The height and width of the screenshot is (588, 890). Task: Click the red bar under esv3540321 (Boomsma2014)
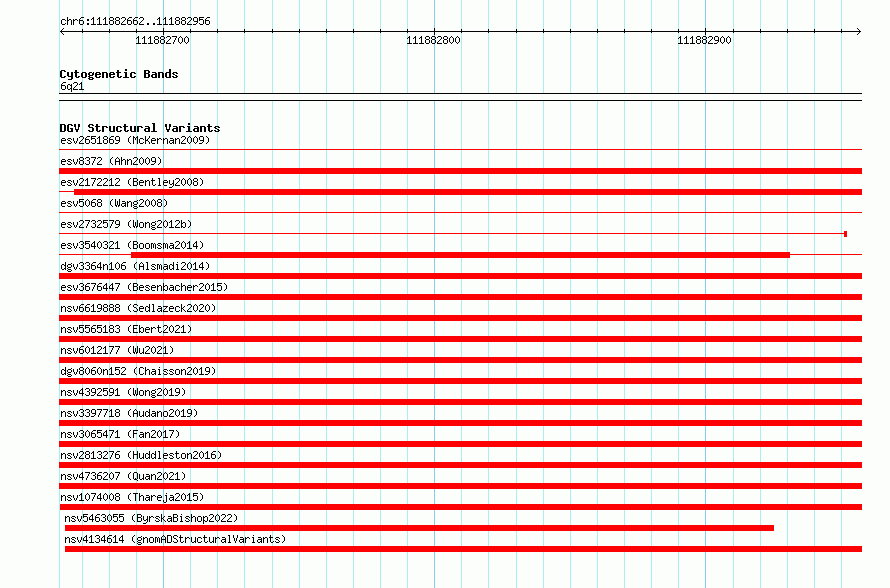pyautogui.click(x=460, y=255)
